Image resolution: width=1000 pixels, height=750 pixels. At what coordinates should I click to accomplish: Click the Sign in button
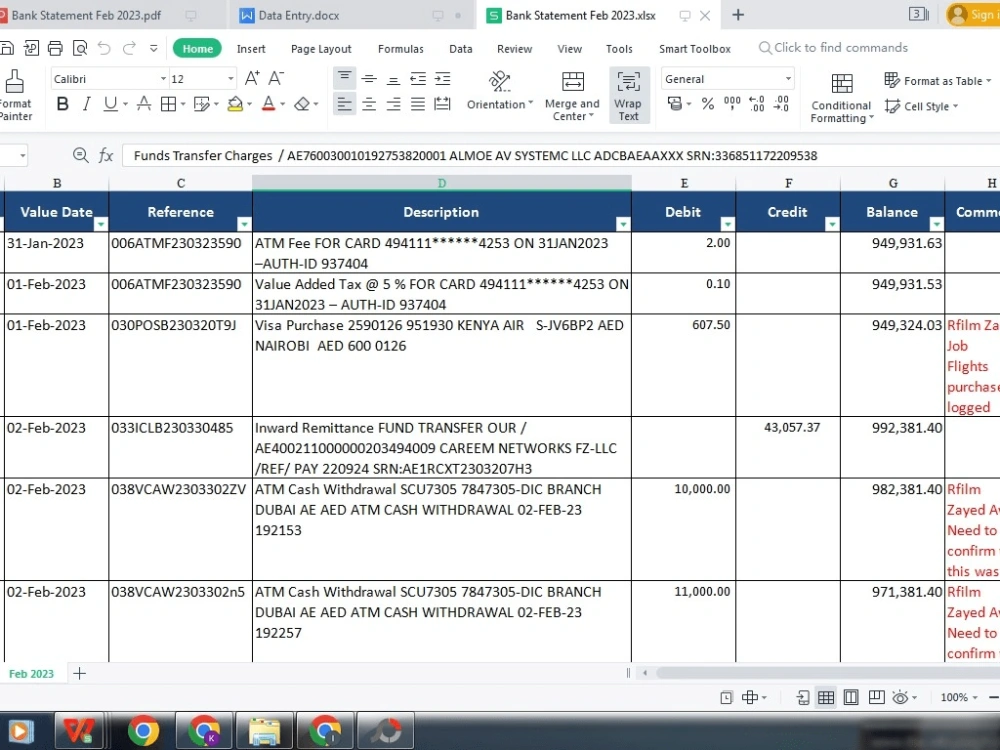point(972,15)
